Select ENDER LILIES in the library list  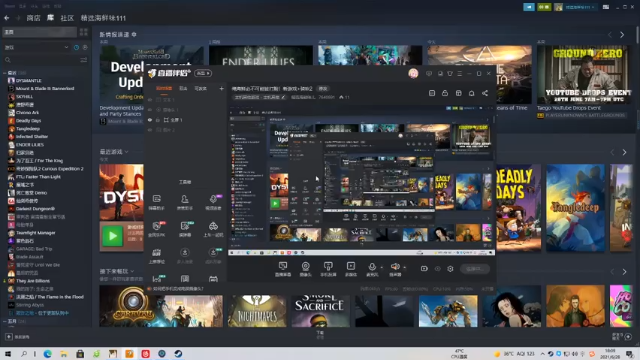coord(29,145)
